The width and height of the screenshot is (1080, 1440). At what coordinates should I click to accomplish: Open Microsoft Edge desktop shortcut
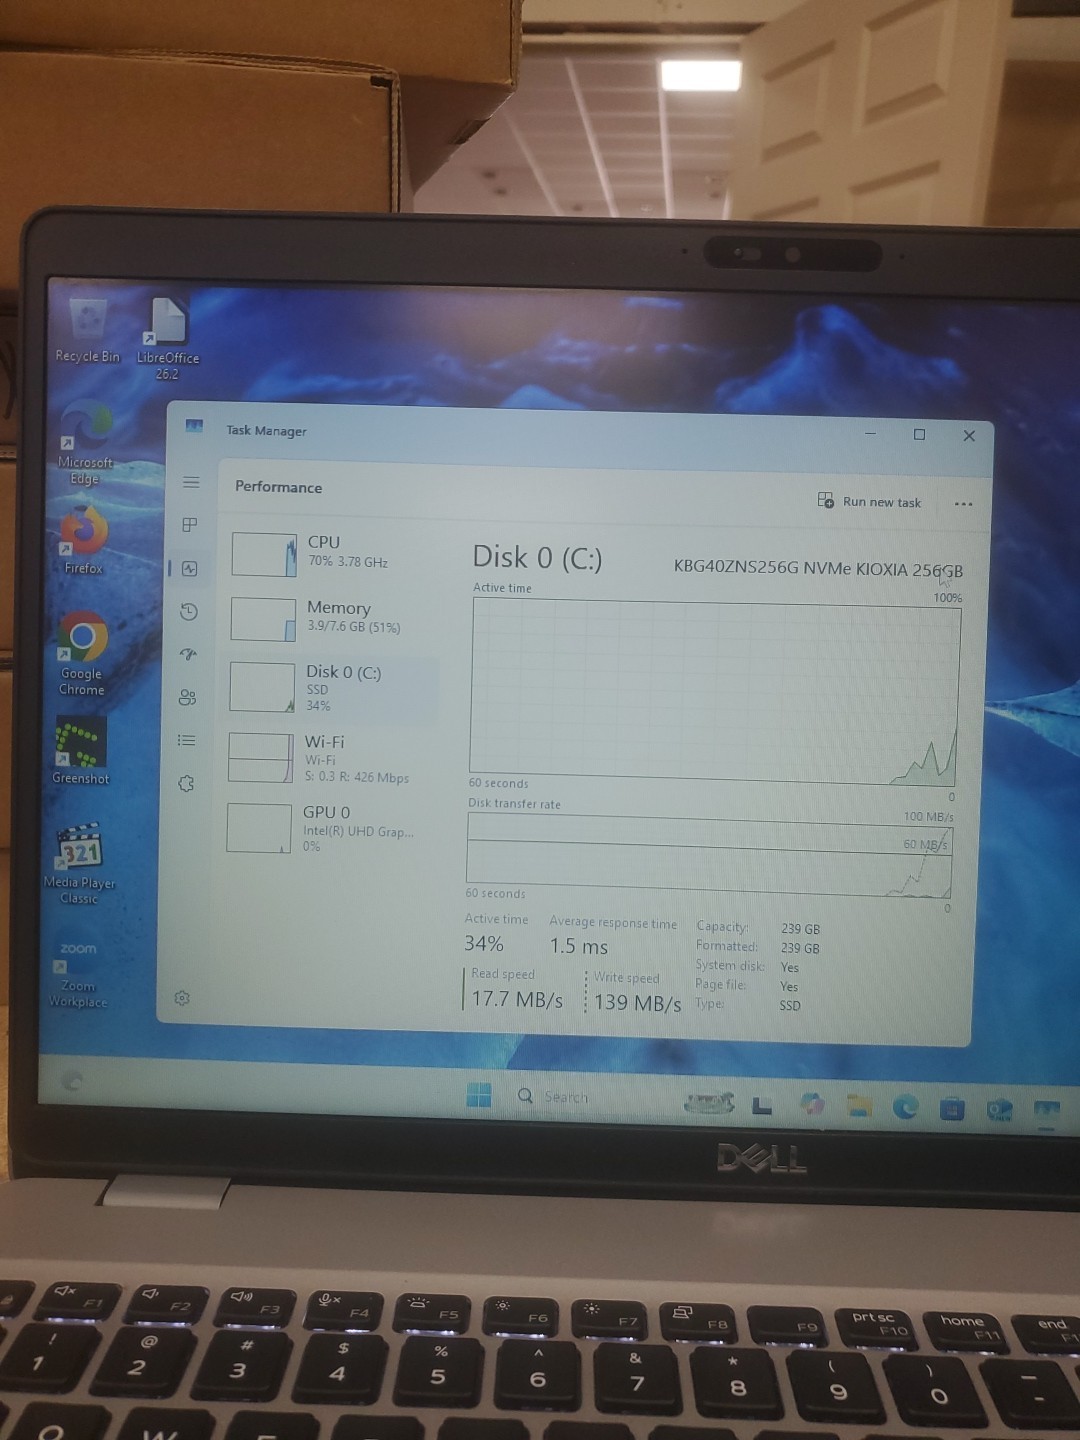tap(85, 444)
